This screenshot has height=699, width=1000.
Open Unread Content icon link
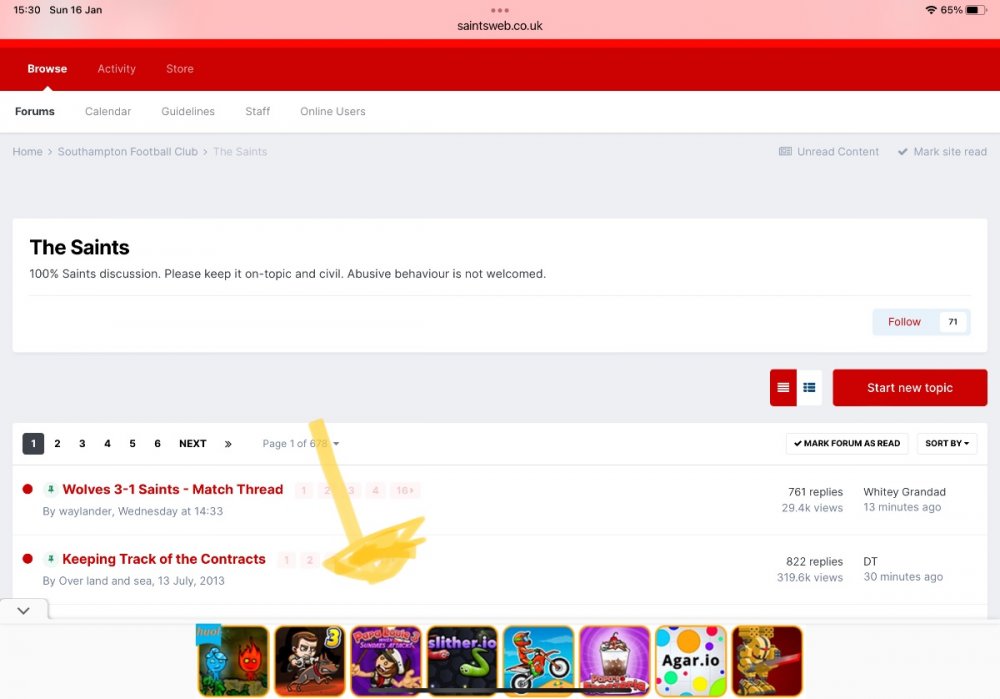[829, 152]
